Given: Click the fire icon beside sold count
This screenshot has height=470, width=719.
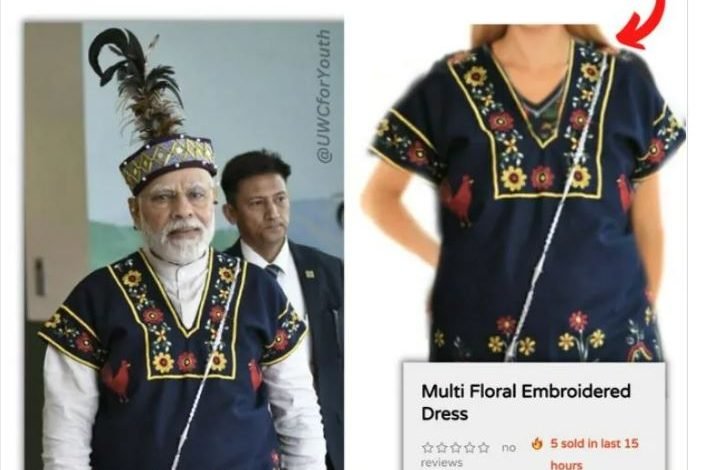Looking at the screenshot, I should (537, 443).
